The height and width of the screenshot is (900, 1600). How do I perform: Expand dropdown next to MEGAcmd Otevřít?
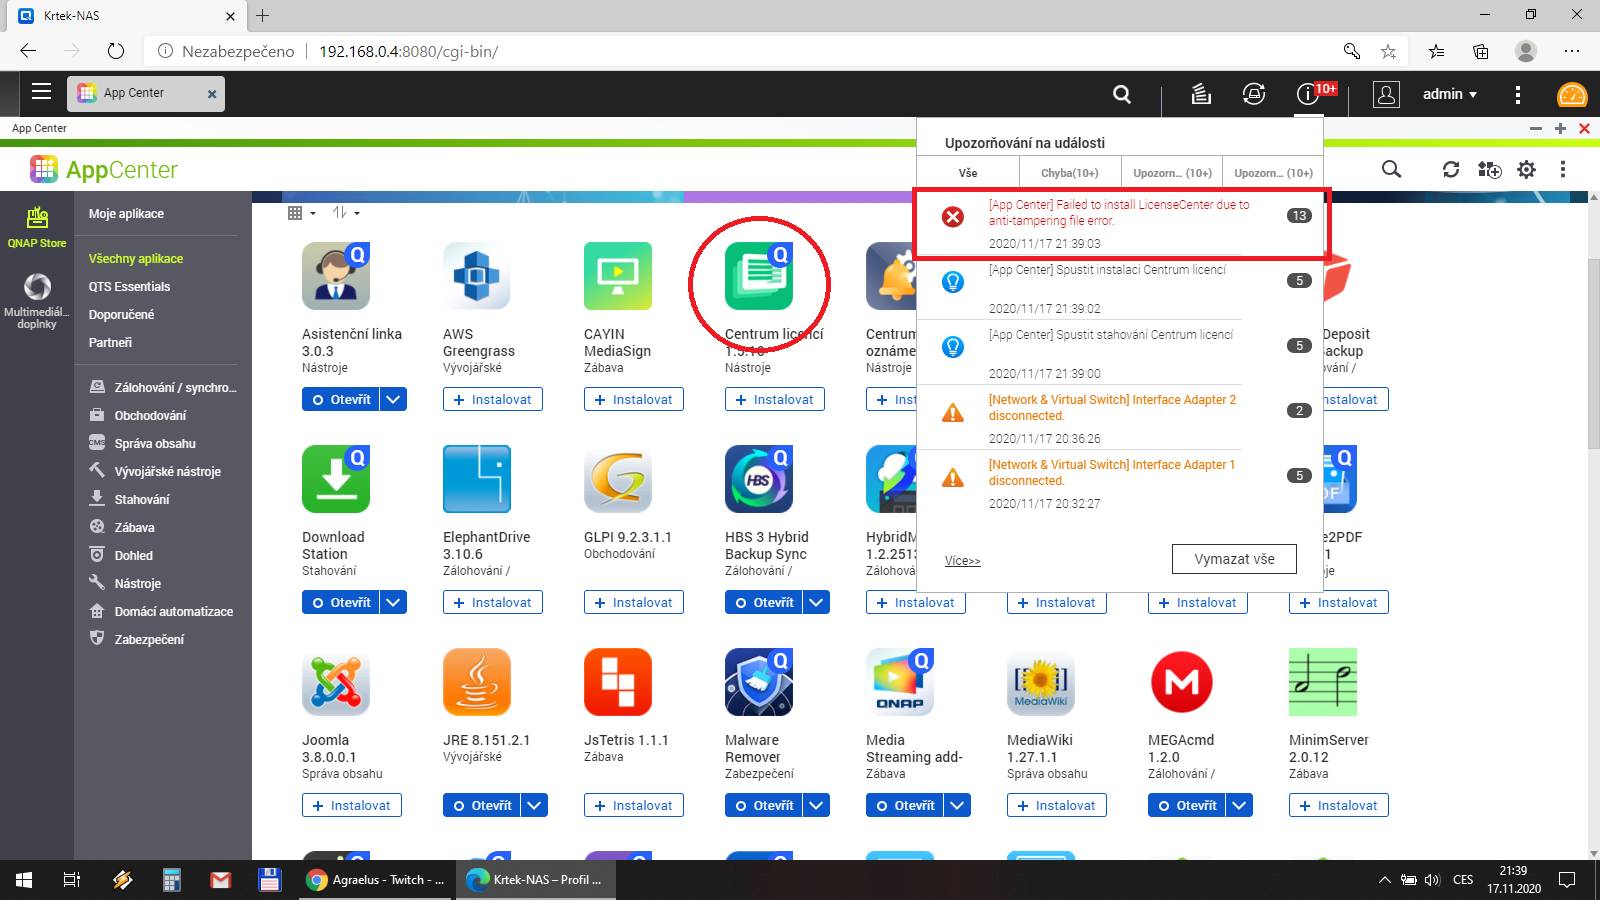tap(1240, 805)
